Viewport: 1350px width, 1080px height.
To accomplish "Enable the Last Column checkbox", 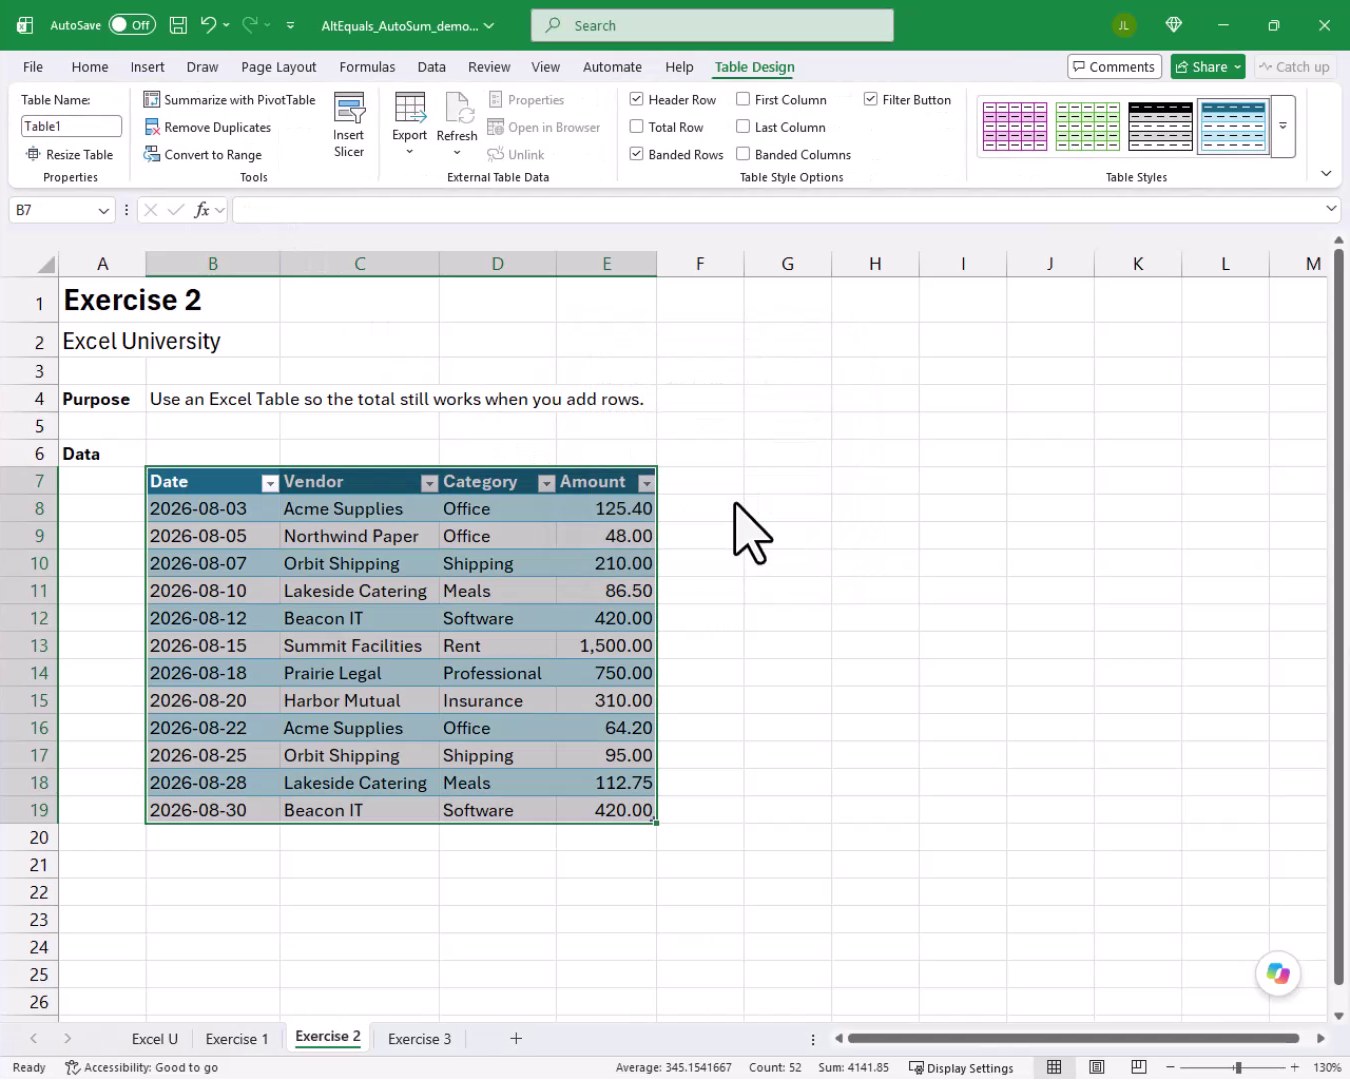I will click(743, 126).
